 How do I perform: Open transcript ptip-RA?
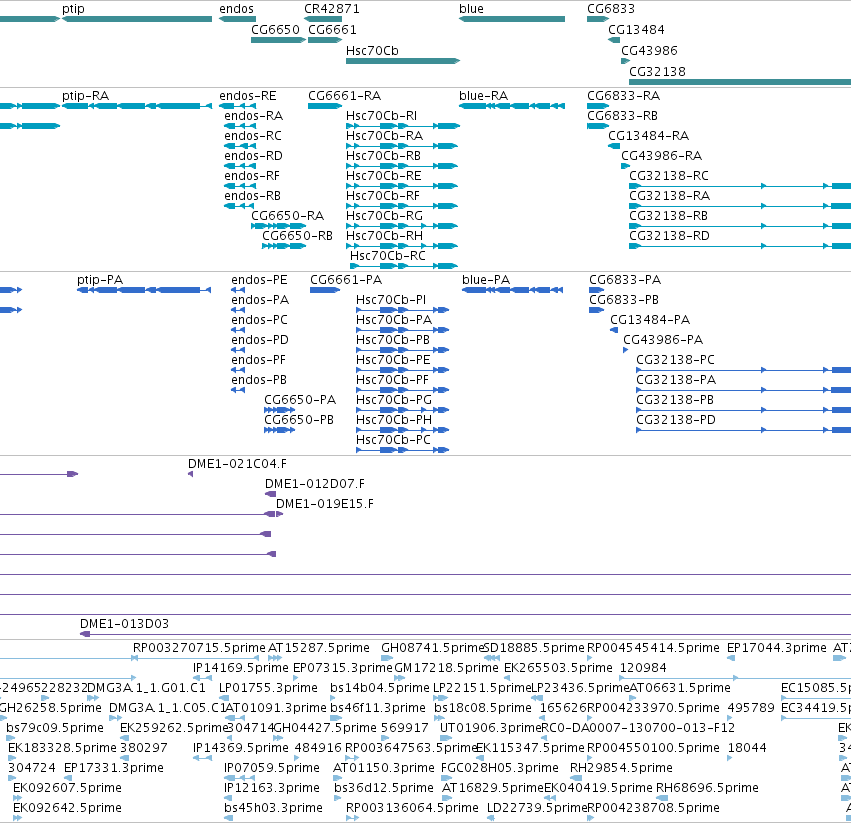click(x=85, y=96)
